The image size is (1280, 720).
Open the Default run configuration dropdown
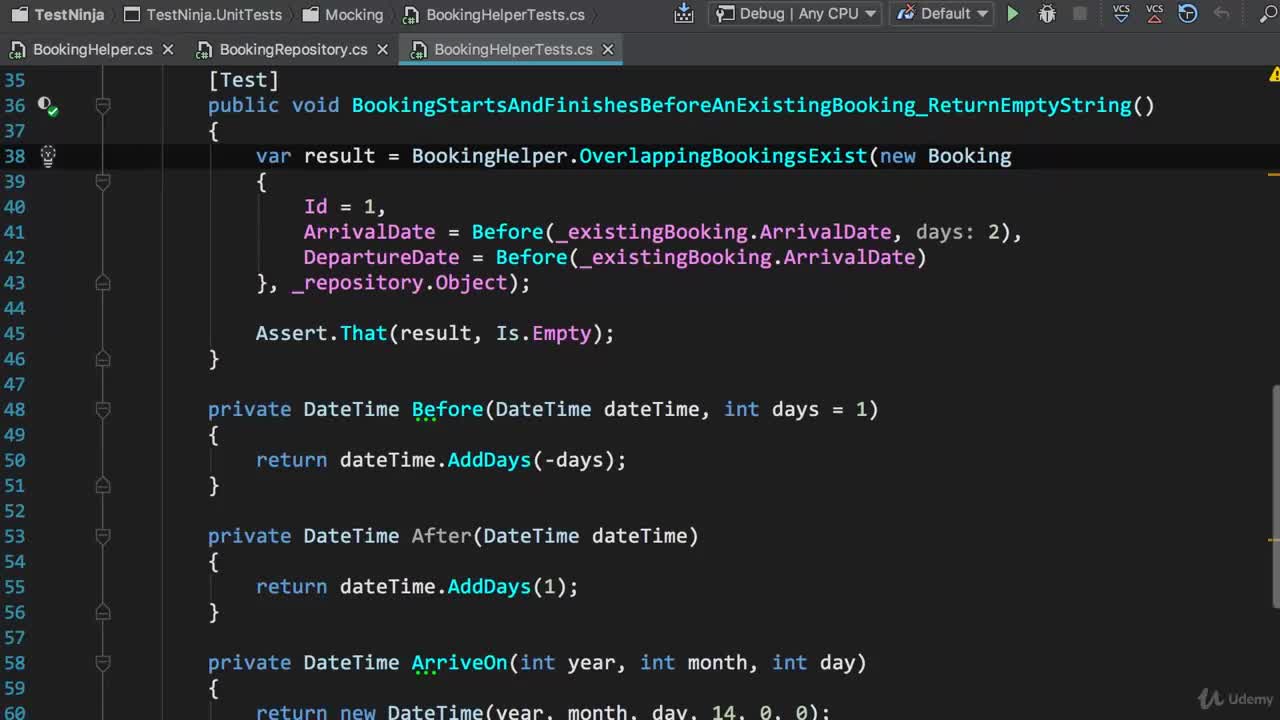[942, 14]
